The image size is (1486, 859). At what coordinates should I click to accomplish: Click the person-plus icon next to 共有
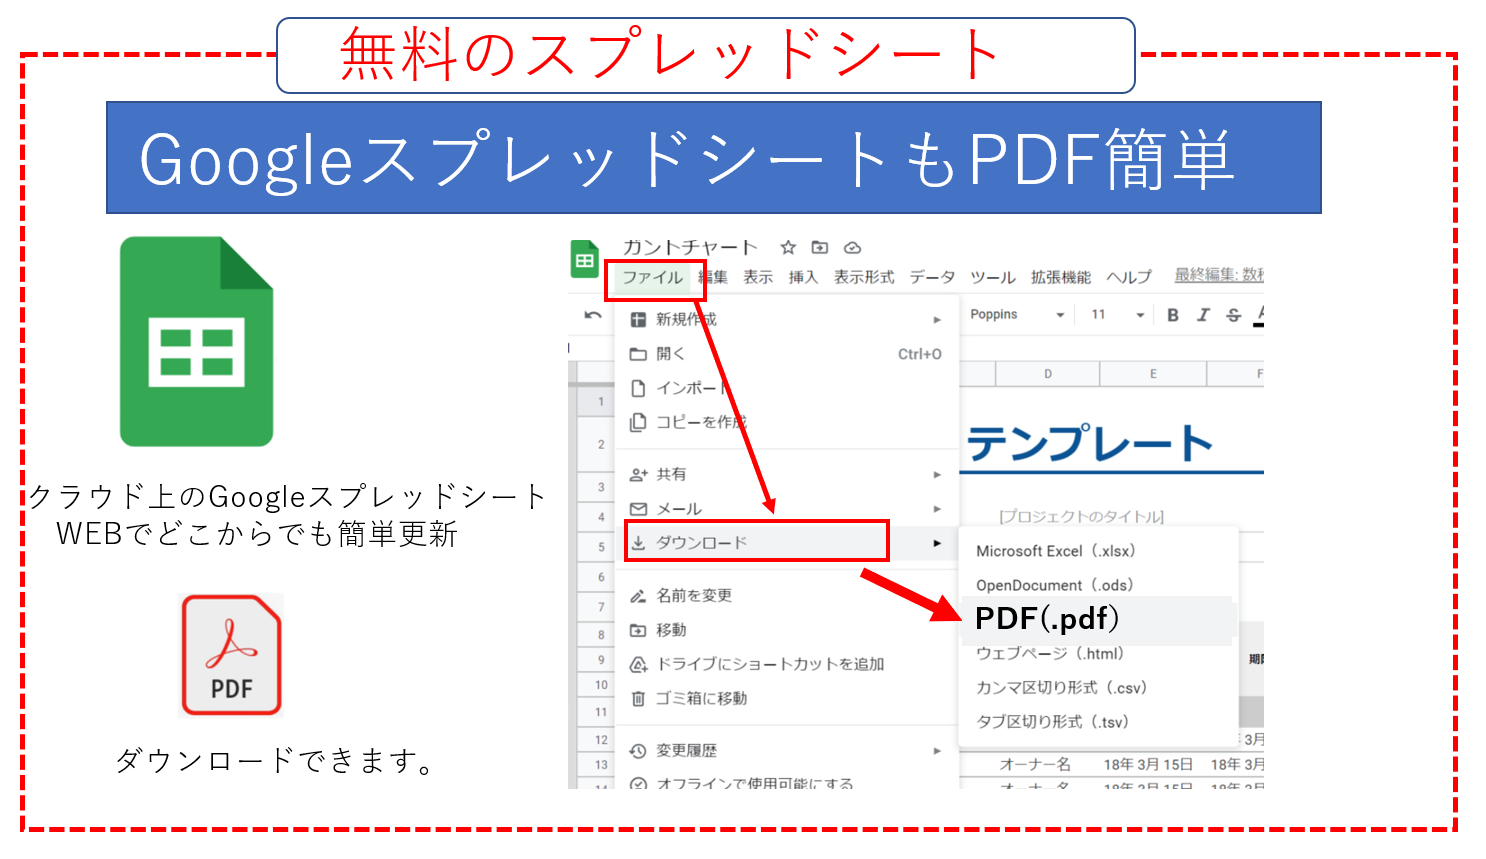(638, 474)
